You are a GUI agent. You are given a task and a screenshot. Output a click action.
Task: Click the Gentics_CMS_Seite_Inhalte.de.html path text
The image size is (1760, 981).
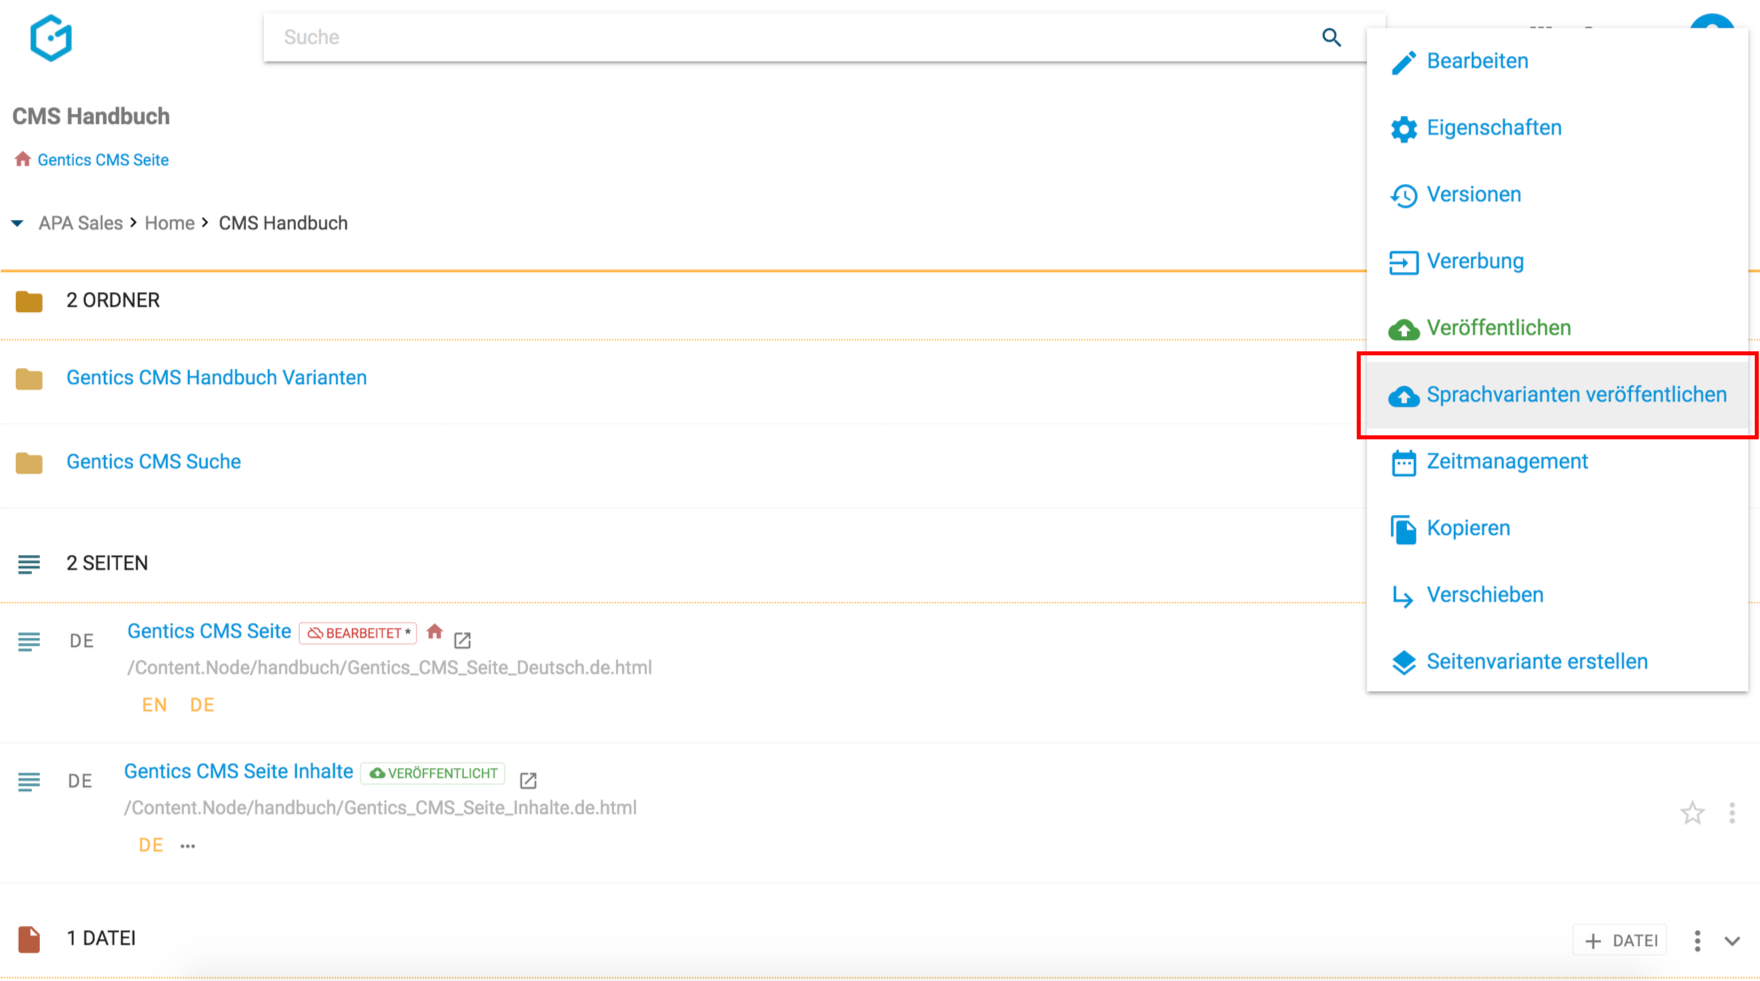380,808
